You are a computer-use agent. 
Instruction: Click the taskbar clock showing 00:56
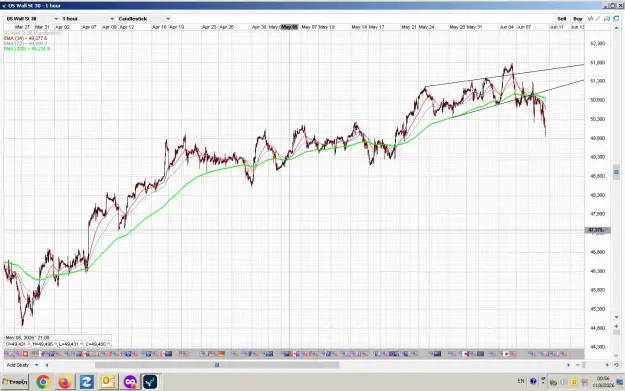point(603,381)
